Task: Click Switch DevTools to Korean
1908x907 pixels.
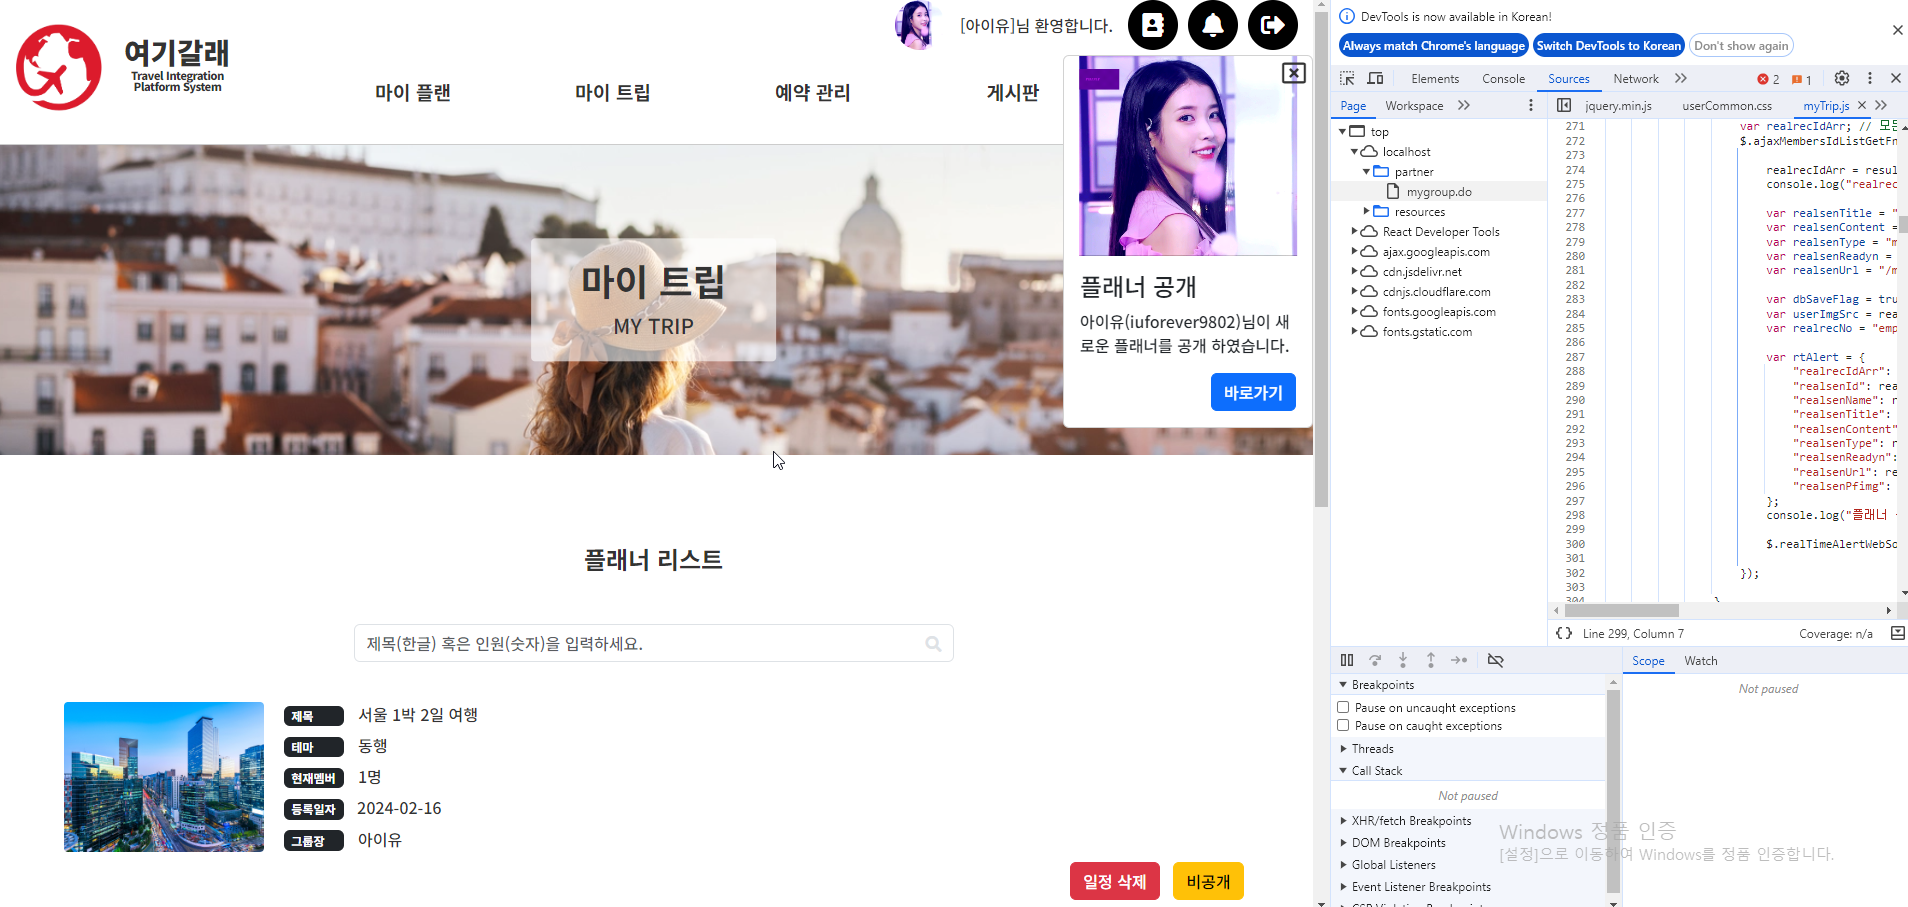Action: [1608, 46]
